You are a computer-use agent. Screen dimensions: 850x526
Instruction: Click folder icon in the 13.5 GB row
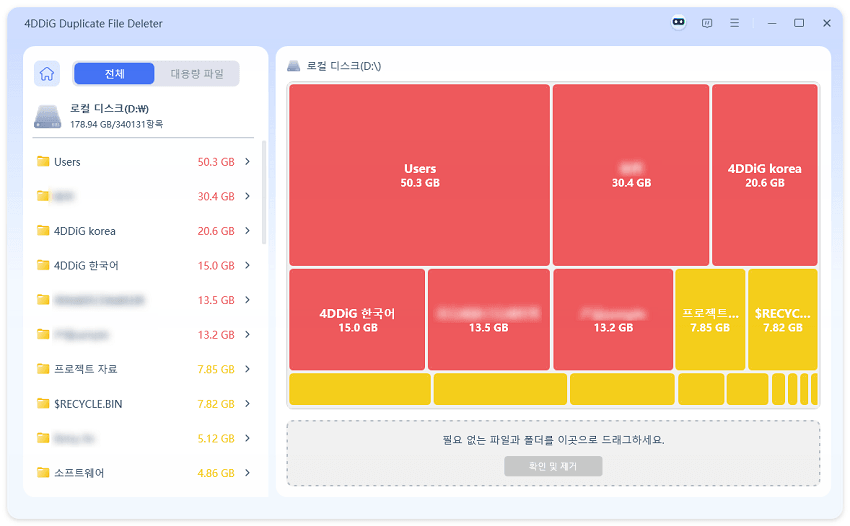coord(43,300)
